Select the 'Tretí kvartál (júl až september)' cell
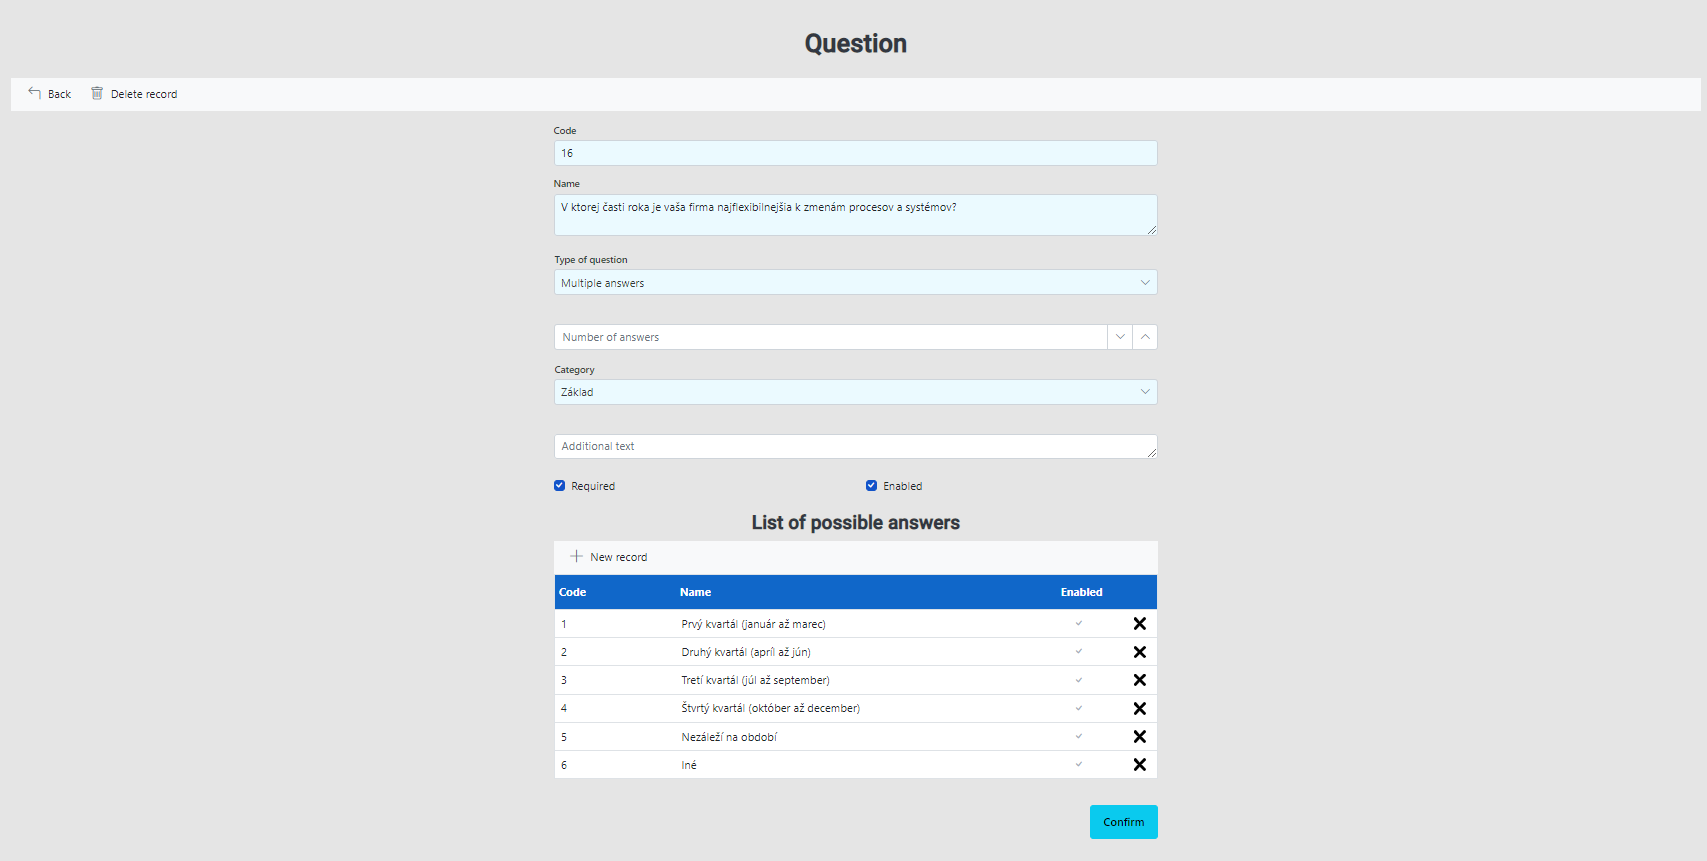This screenshot has width=1707, height=861. [x=756, y=680]
